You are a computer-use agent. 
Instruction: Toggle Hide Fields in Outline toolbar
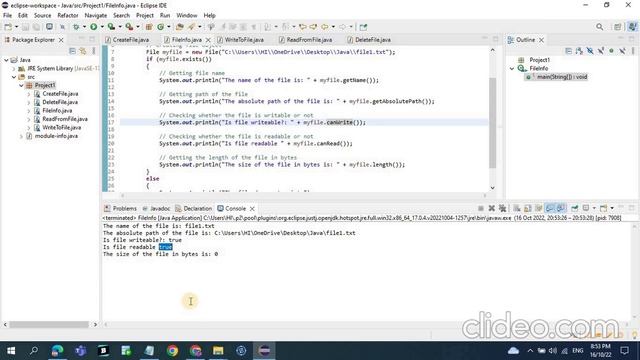click(x=590, y=51)
